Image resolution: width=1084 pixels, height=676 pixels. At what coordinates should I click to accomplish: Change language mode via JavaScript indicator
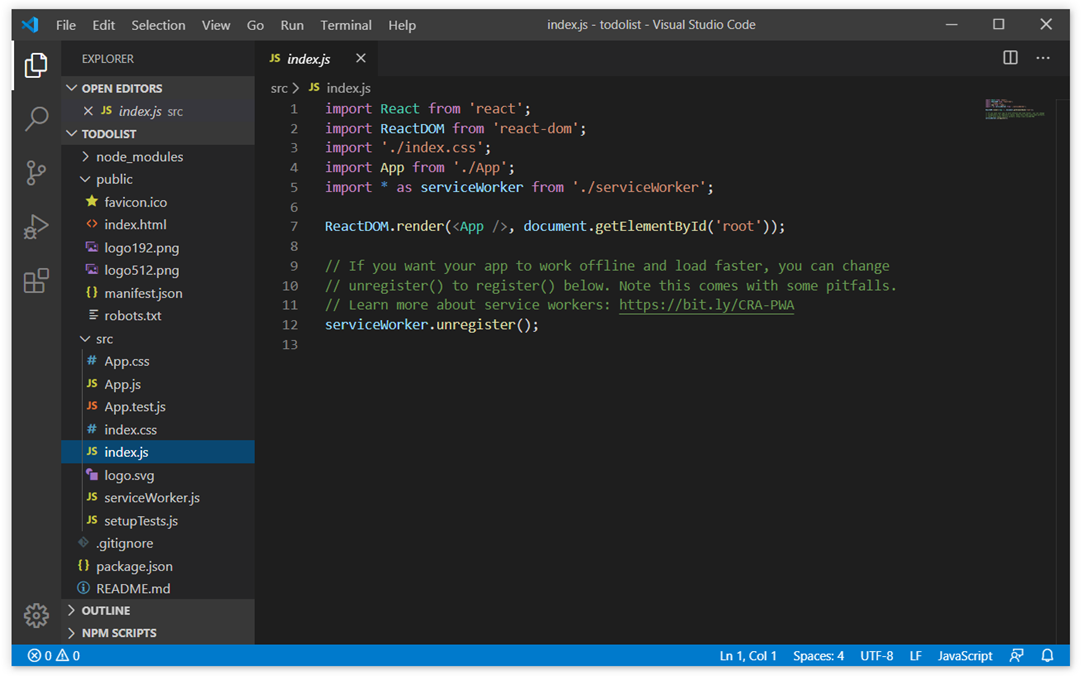[965, 655]
